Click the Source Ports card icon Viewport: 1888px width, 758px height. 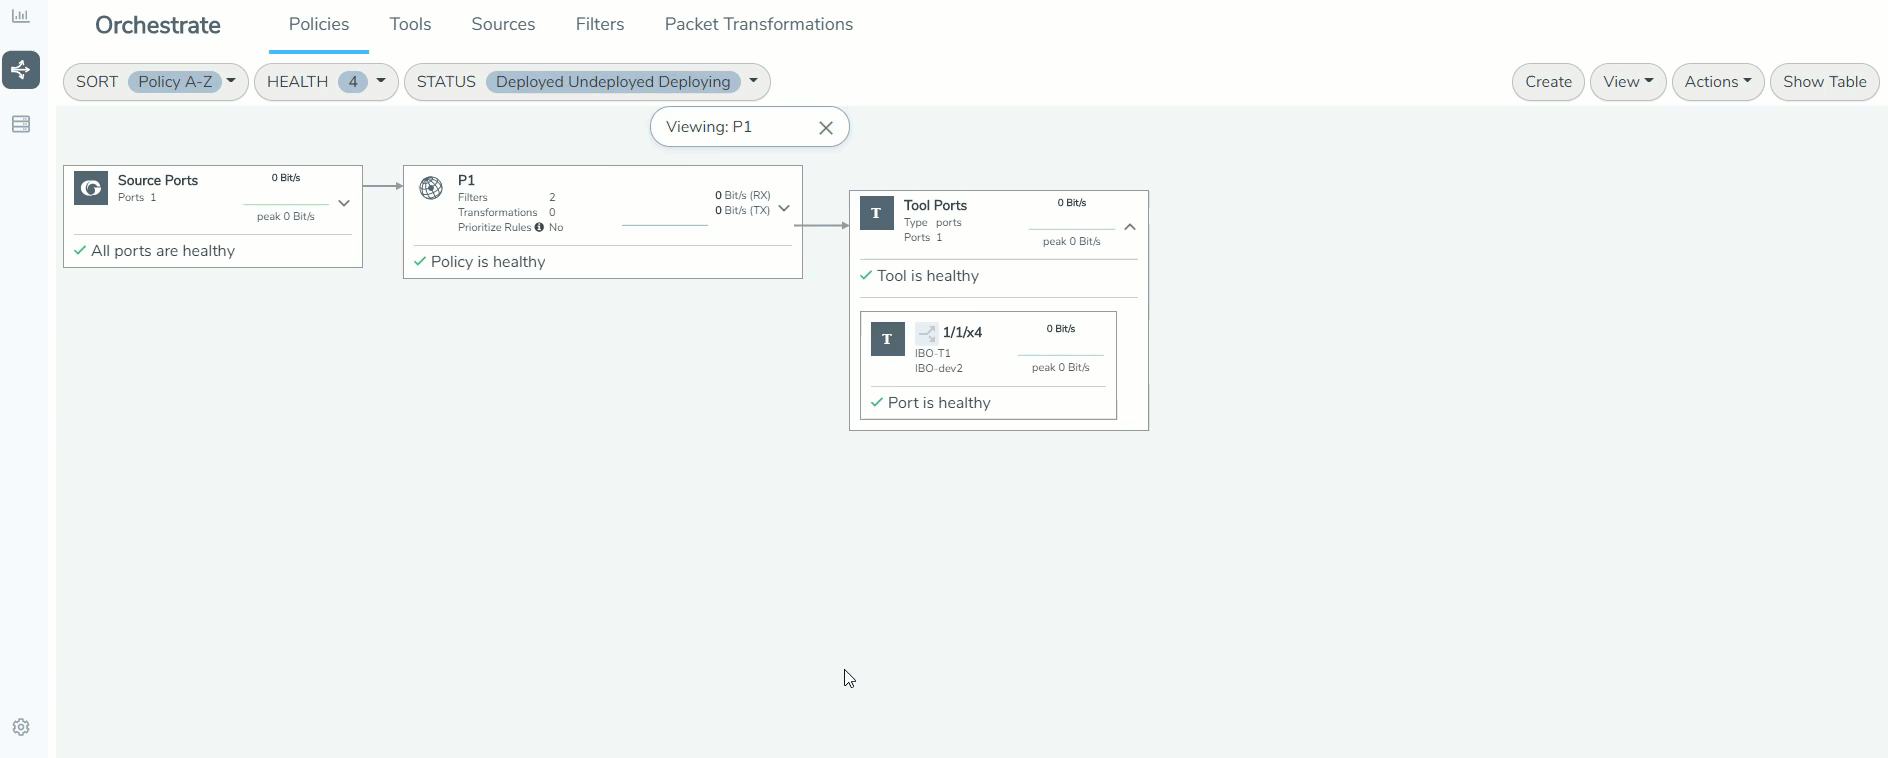tap(91, 188)
